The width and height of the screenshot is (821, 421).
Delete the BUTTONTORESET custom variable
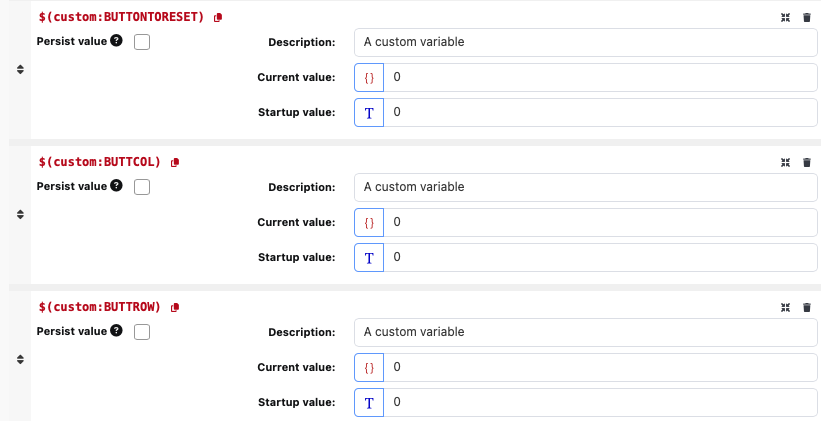click(x=807, y=18)
